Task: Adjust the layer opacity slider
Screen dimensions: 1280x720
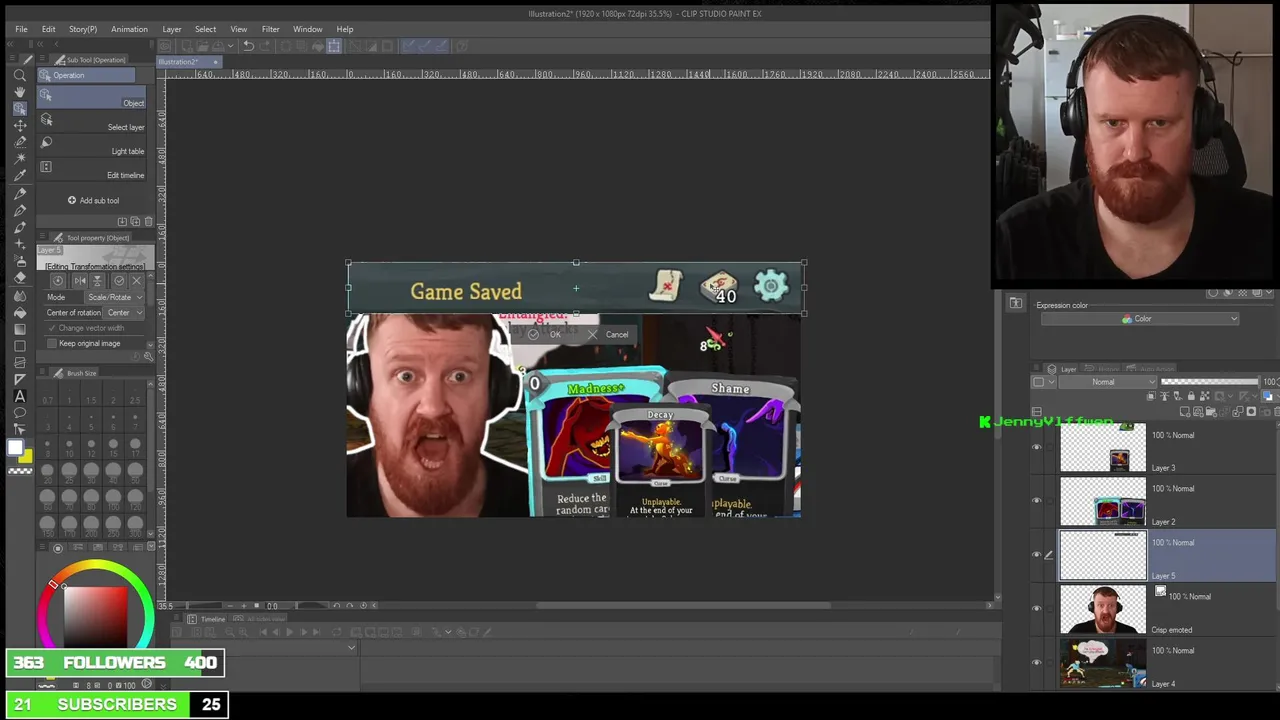Action: pyautogui.click(x=1210, y=382)
